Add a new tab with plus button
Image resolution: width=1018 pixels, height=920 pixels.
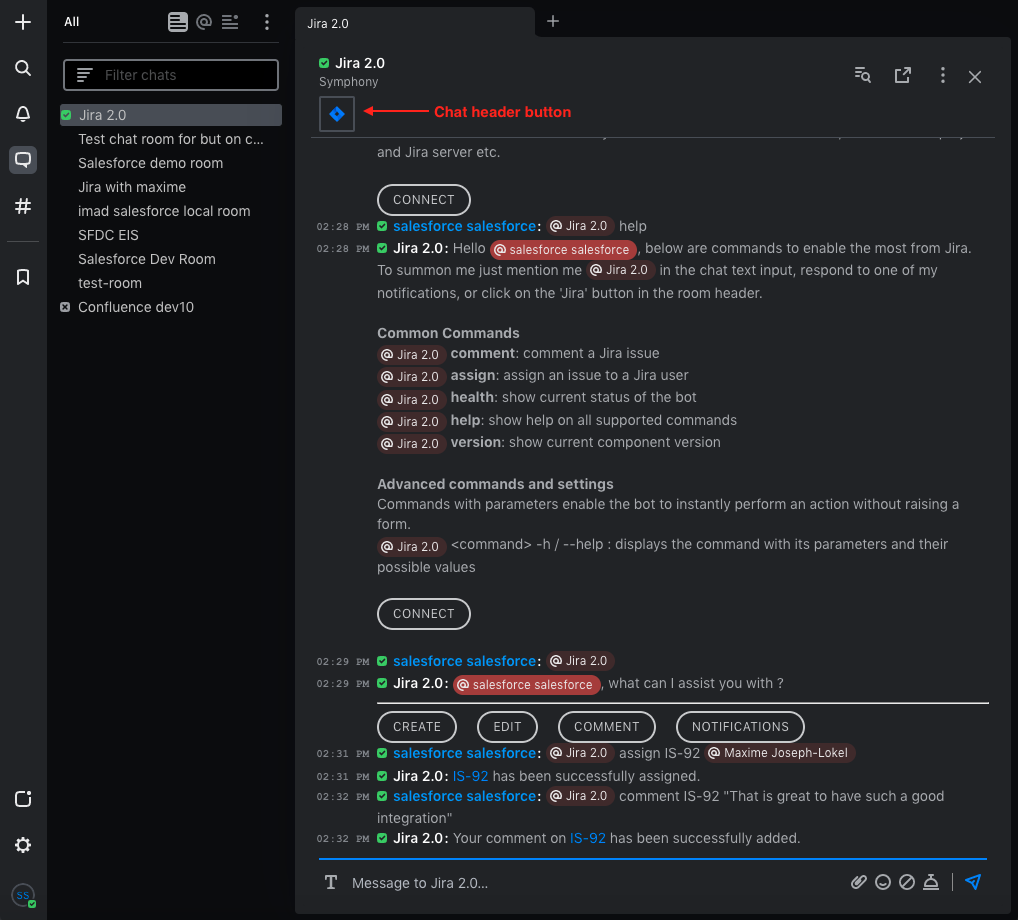[552, 21]
